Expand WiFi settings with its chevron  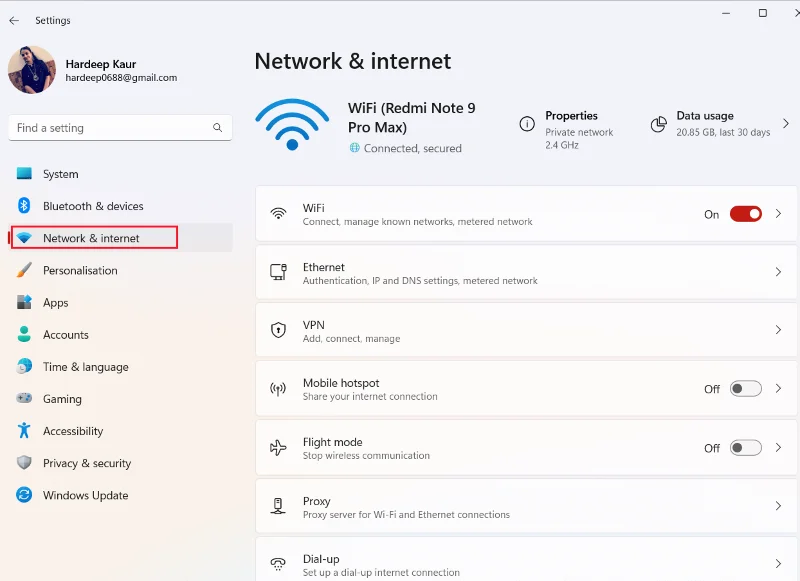(779, 214)
